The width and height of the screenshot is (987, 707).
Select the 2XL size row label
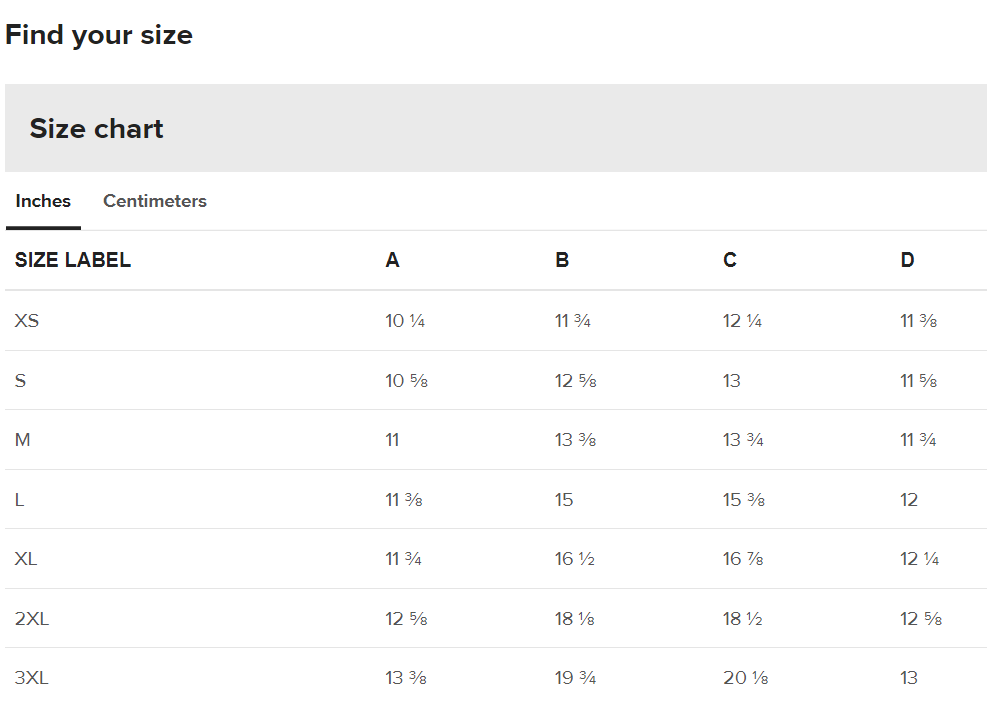[32, 618]
